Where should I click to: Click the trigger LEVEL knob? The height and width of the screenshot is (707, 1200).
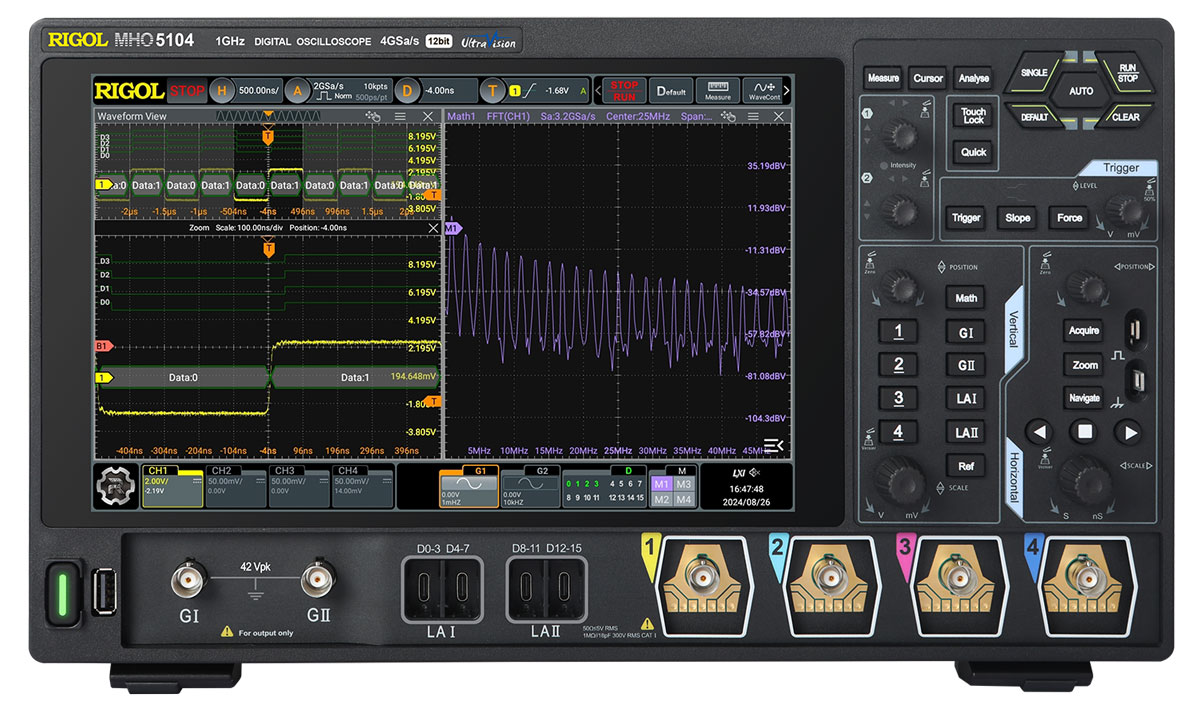click(1126, 213)
